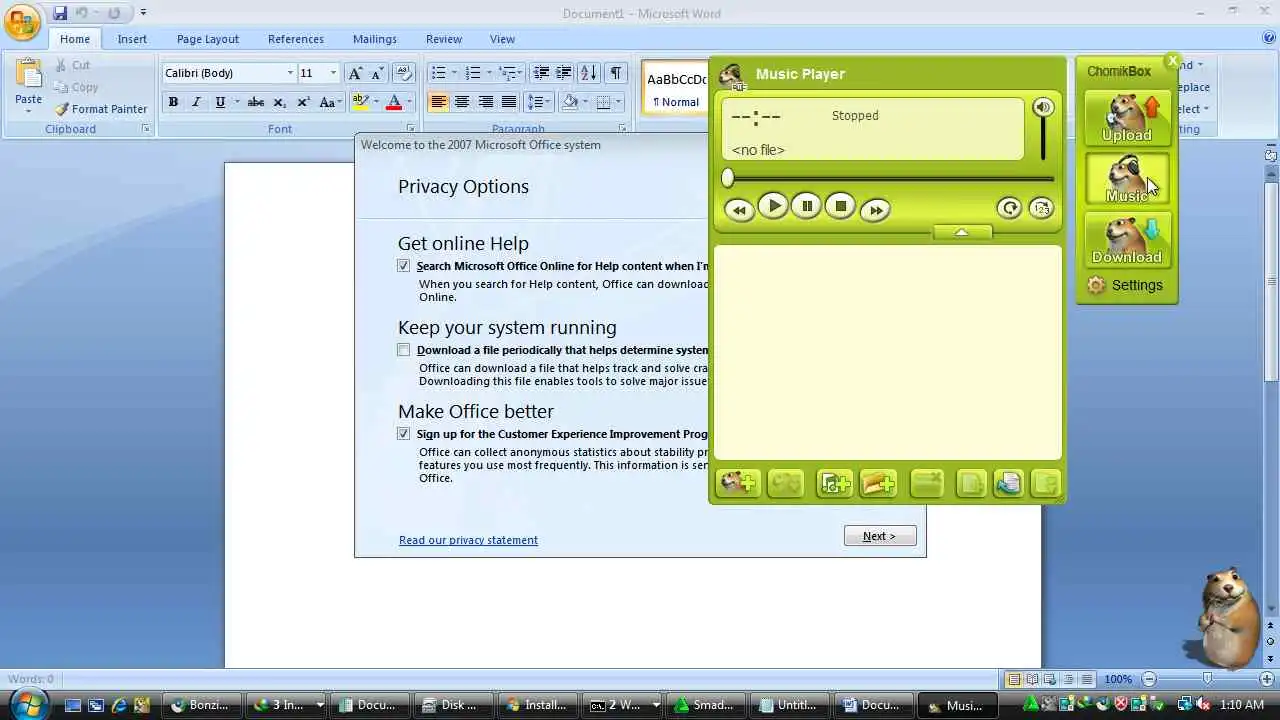Align text right
The height and width of the screenshot is (720, 1280).
tap(485, 102)
